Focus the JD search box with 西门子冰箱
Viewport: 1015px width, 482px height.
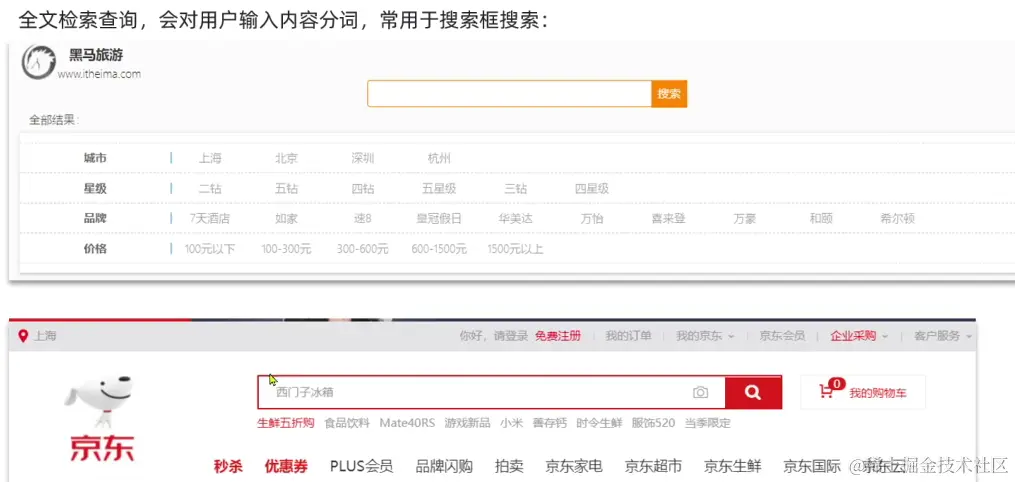[491, 392]
